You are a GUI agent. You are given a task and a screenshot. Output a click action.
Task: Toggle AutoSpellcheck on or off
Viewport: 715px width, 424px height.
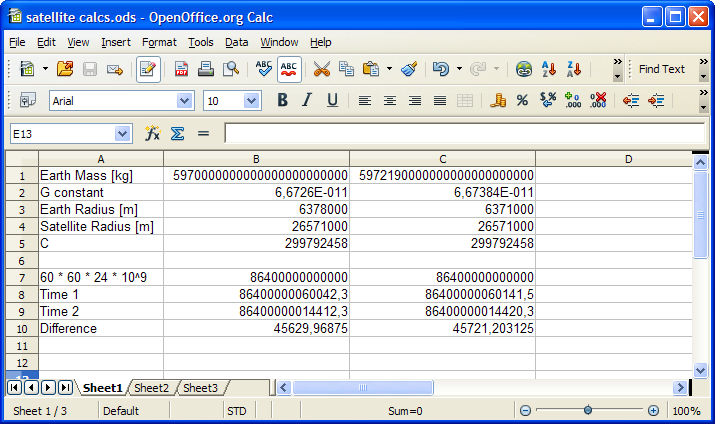289,69
